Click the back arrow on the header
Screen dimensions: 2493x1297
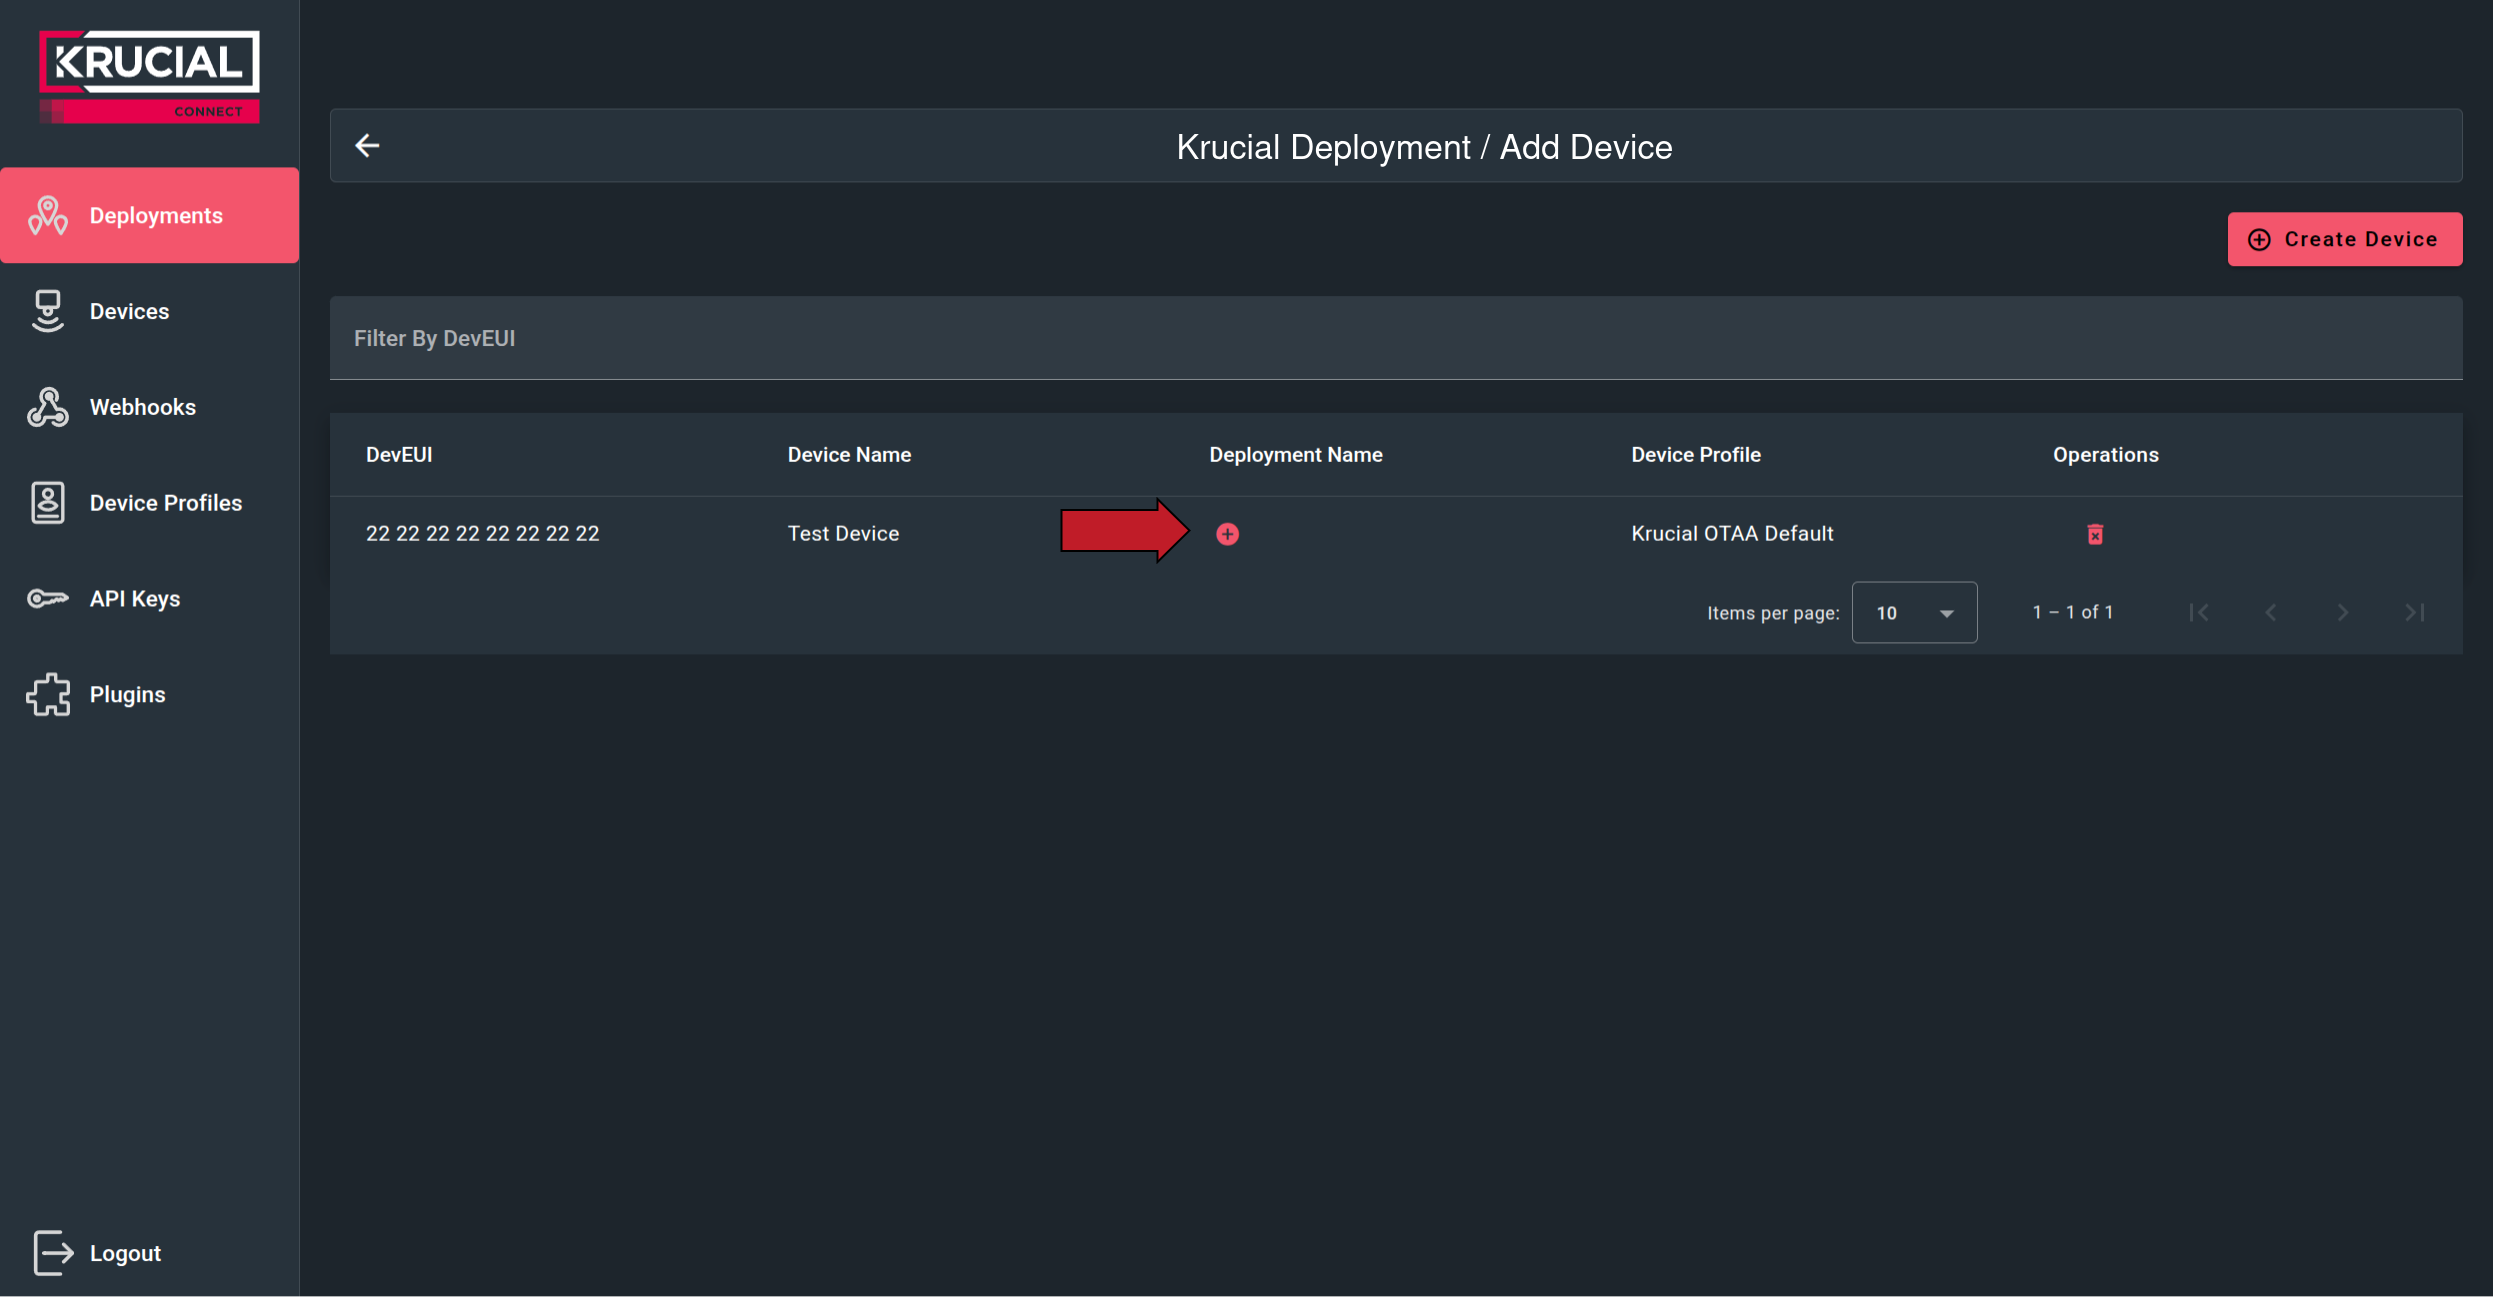click(x=367, y=145)
